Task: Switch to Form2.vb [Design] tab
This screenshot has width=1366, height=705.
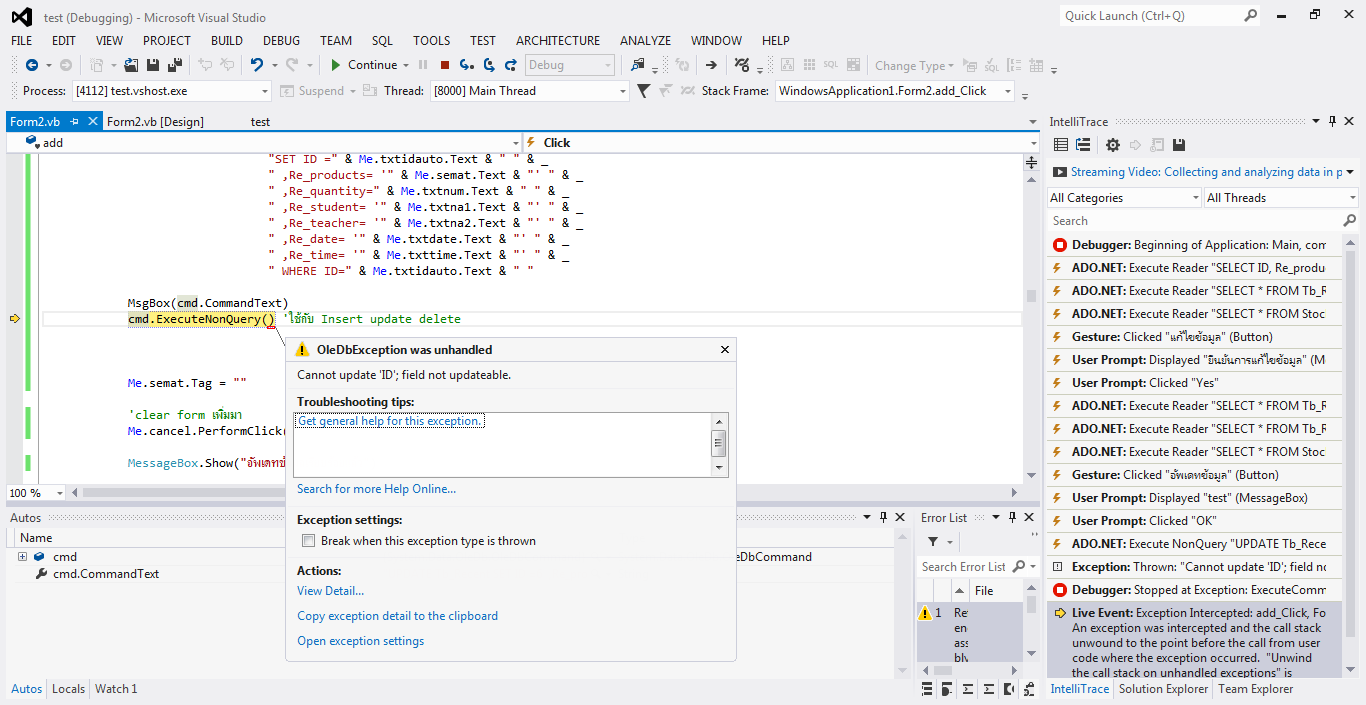Action: pos(155,122)
